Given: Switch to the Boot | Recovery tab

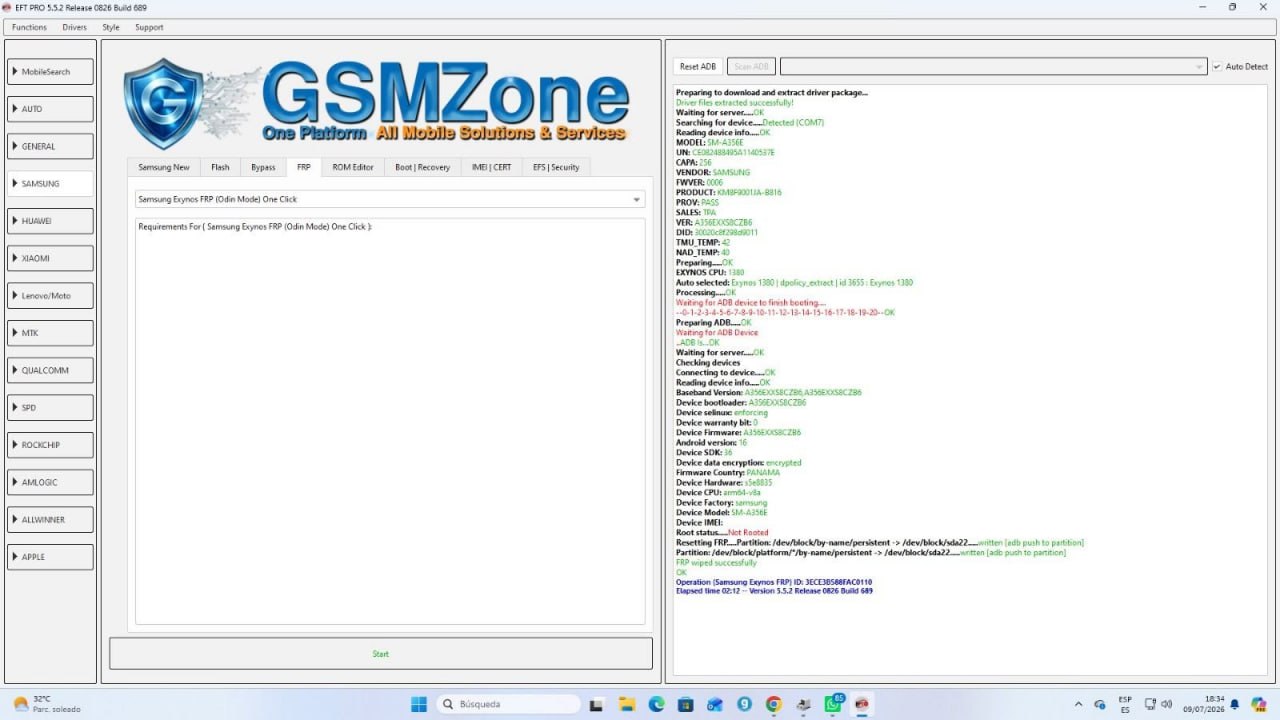Looking at the screenshot, I should pos(422,167).
